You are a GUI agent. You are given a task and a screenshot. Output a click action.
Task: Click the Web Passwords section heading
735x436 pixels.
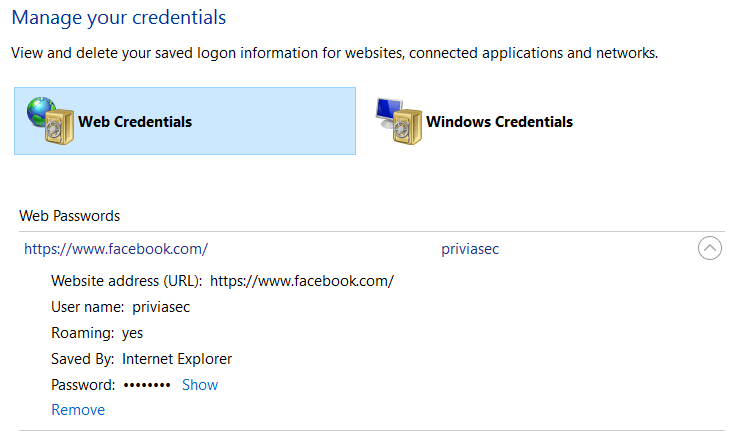tap(69, 216)
